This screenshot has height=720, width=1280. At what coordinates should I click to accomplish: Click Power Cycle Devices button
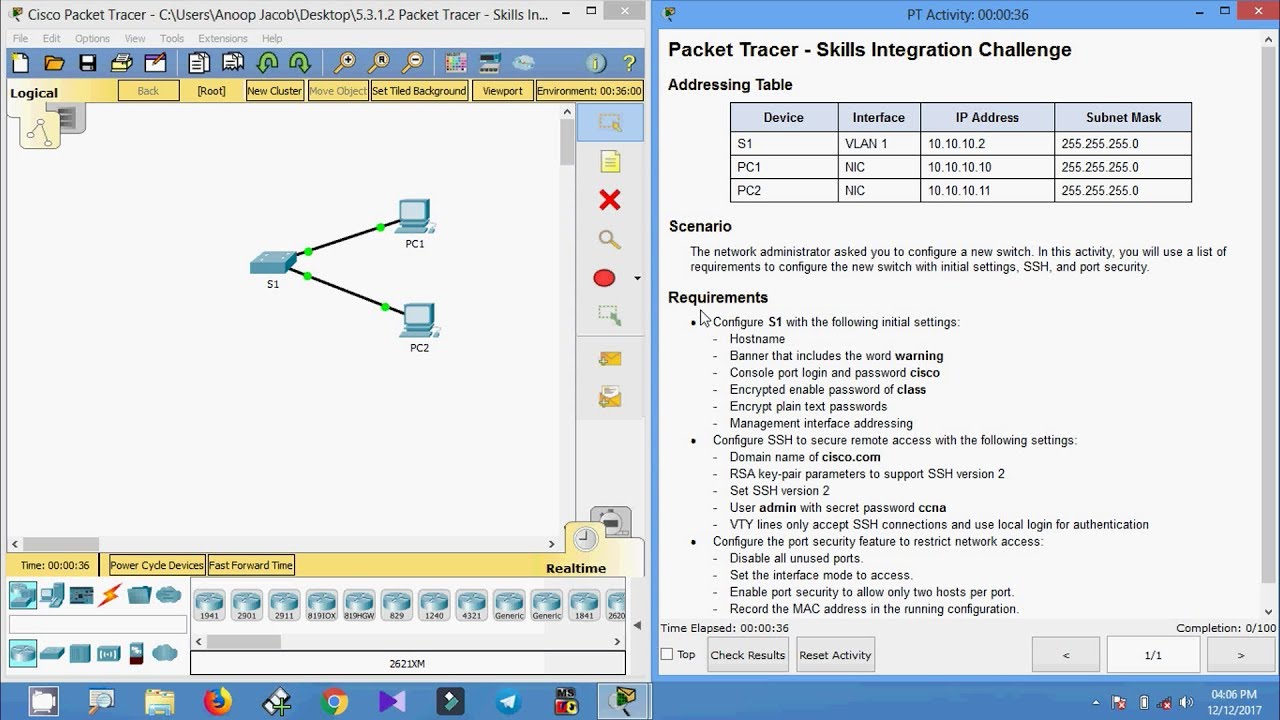157,565
